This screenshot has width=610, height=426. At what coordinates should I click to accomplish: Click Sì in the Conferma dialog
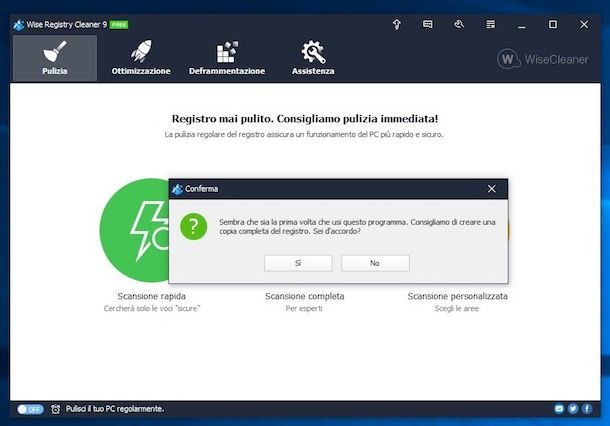298,263
